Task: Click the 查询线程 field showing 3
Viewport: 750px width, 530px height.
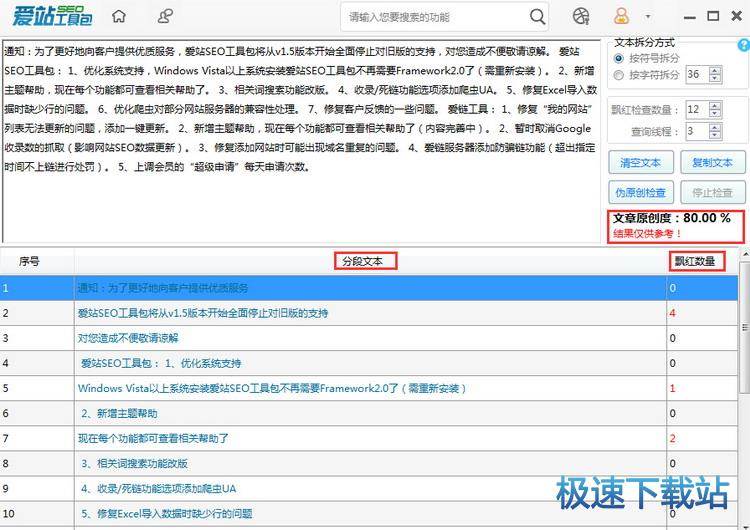Action: 697,131
